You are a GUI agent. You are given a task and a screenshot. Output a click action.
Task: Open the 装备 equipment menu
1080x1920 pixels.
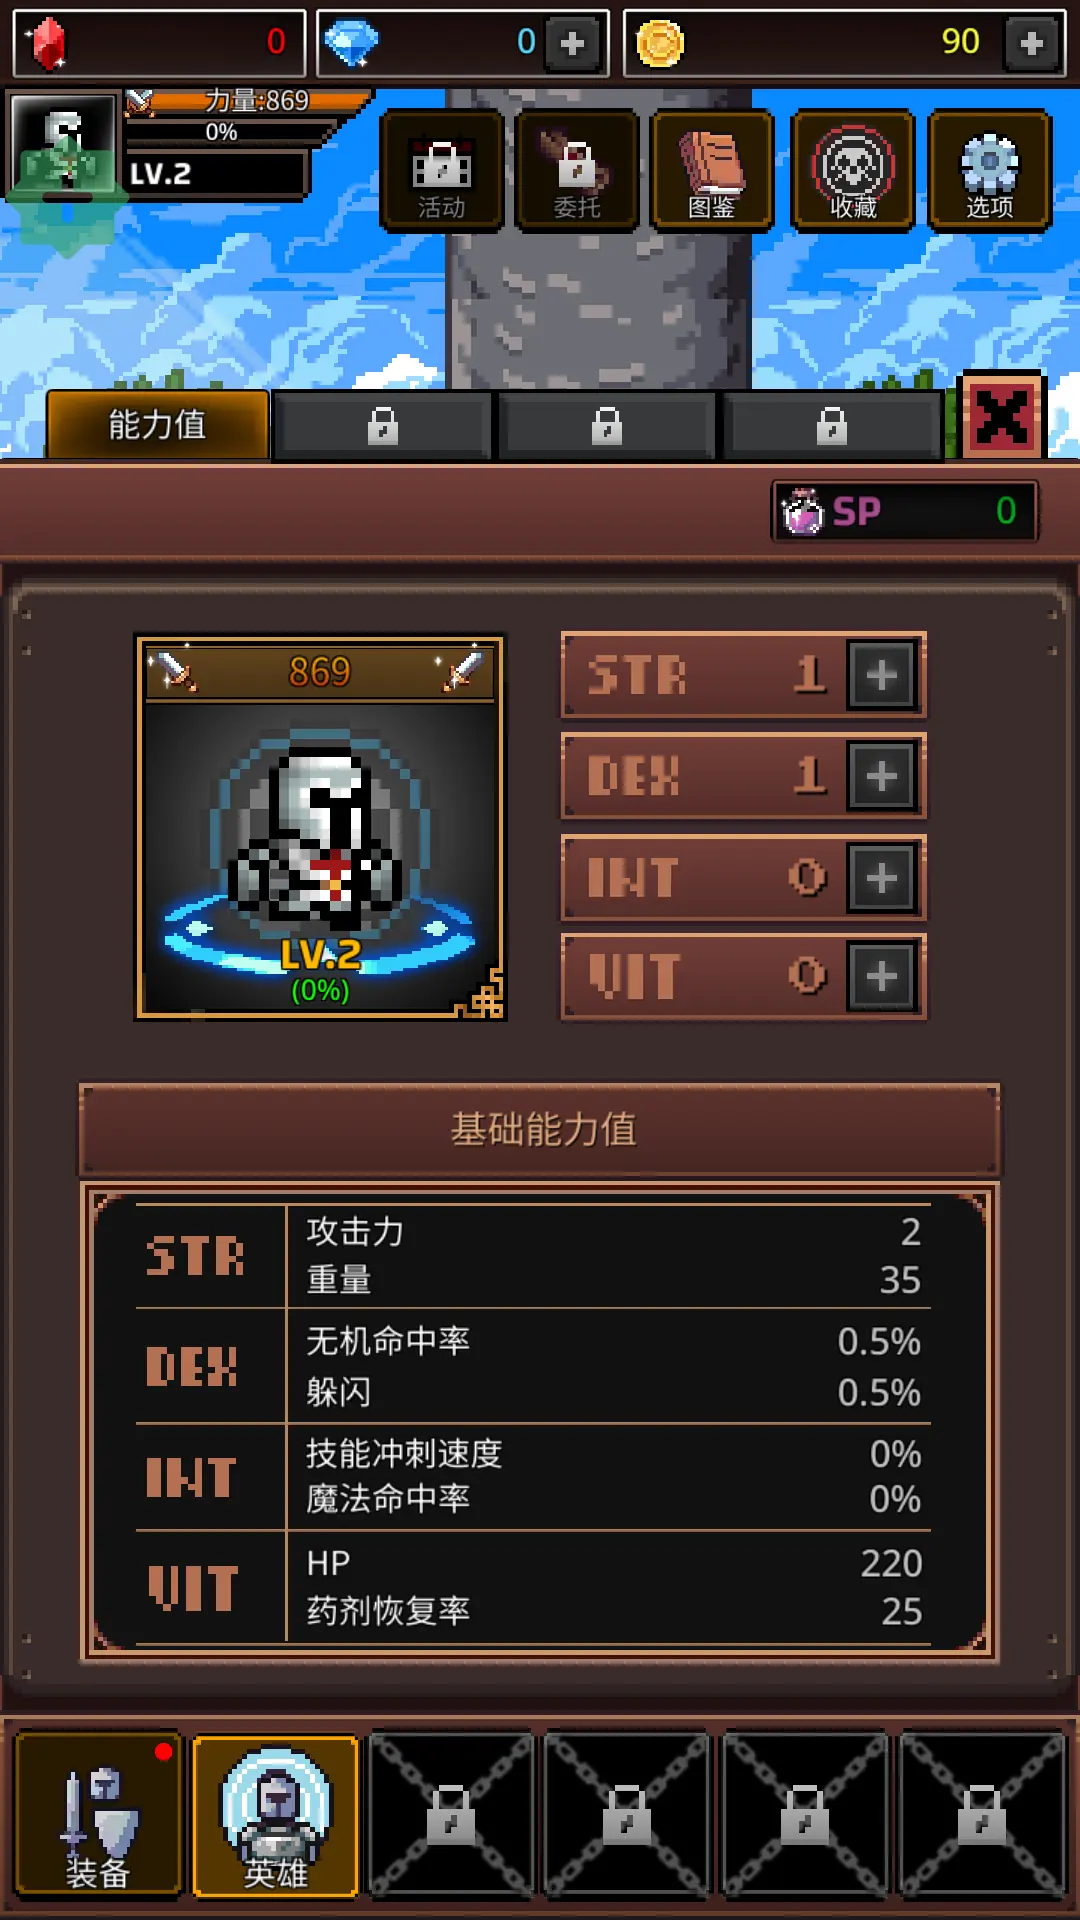click(x=98, y=1814)
